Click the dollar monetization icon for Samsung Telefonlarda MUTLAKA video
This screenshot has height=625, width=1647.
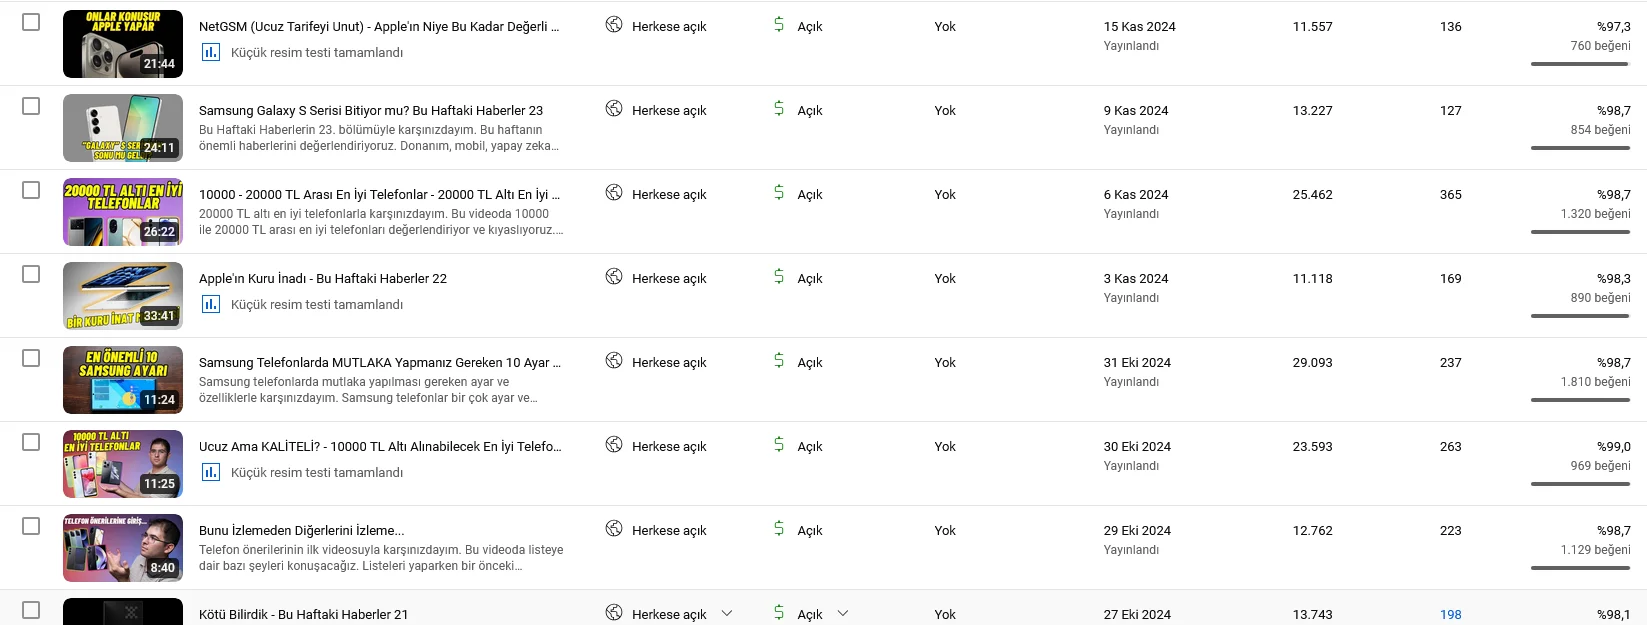coord(779,361)
